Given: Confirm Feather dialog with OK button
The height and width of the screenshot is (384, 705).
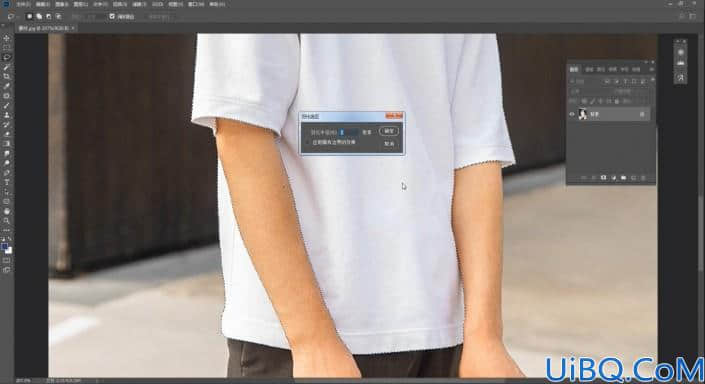Looking at the screenshot, I should 389,131.
